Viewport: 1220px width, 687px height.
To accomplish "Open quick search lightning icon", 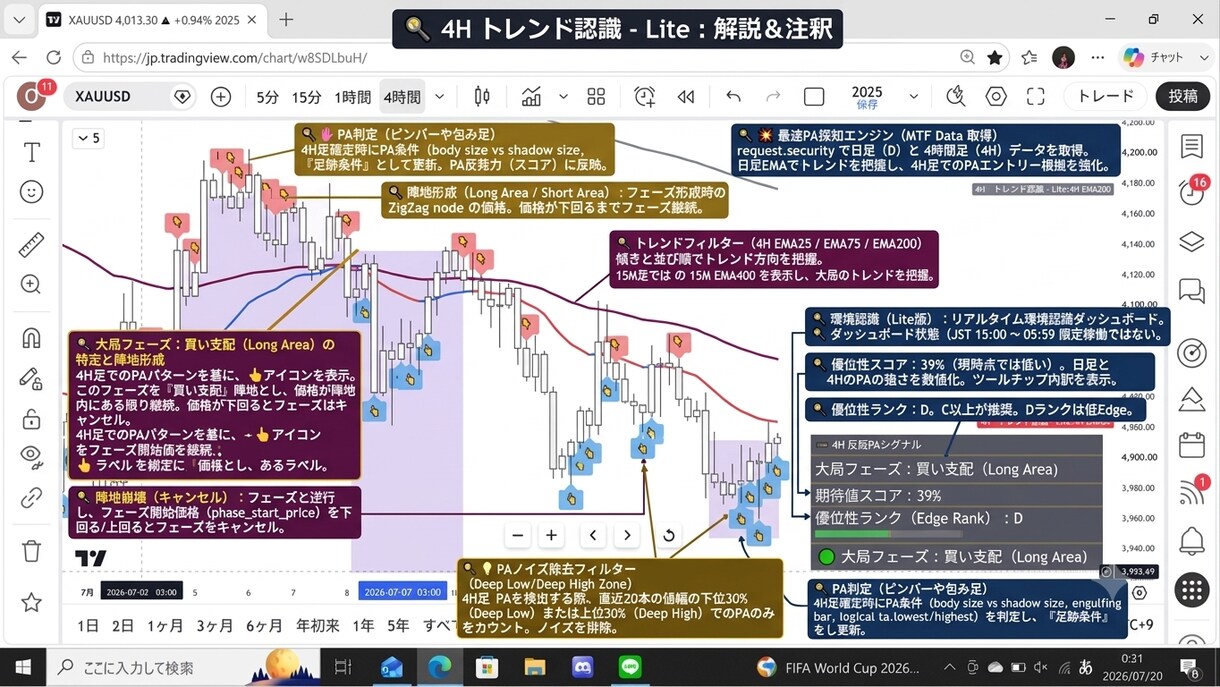I will [956, 97].
